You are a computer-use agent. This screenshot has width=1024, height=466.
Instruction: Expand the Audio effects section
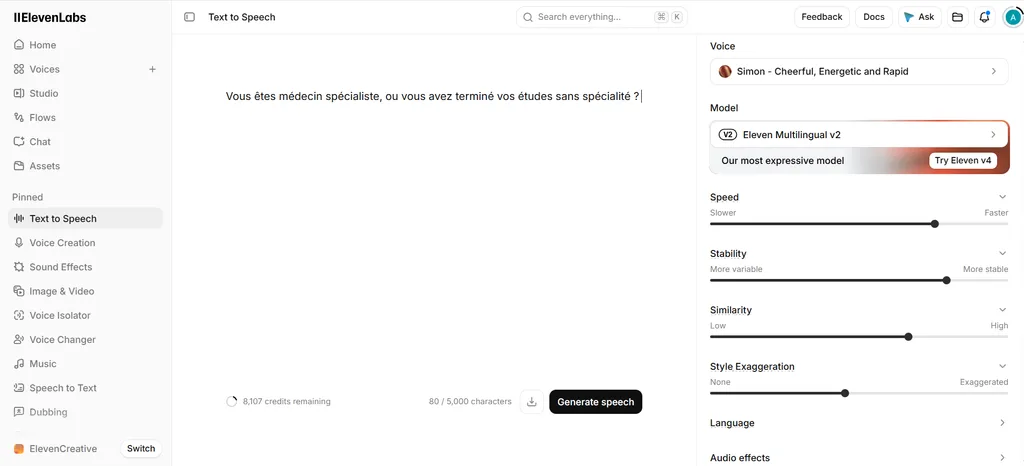click(x=859, y=458)
